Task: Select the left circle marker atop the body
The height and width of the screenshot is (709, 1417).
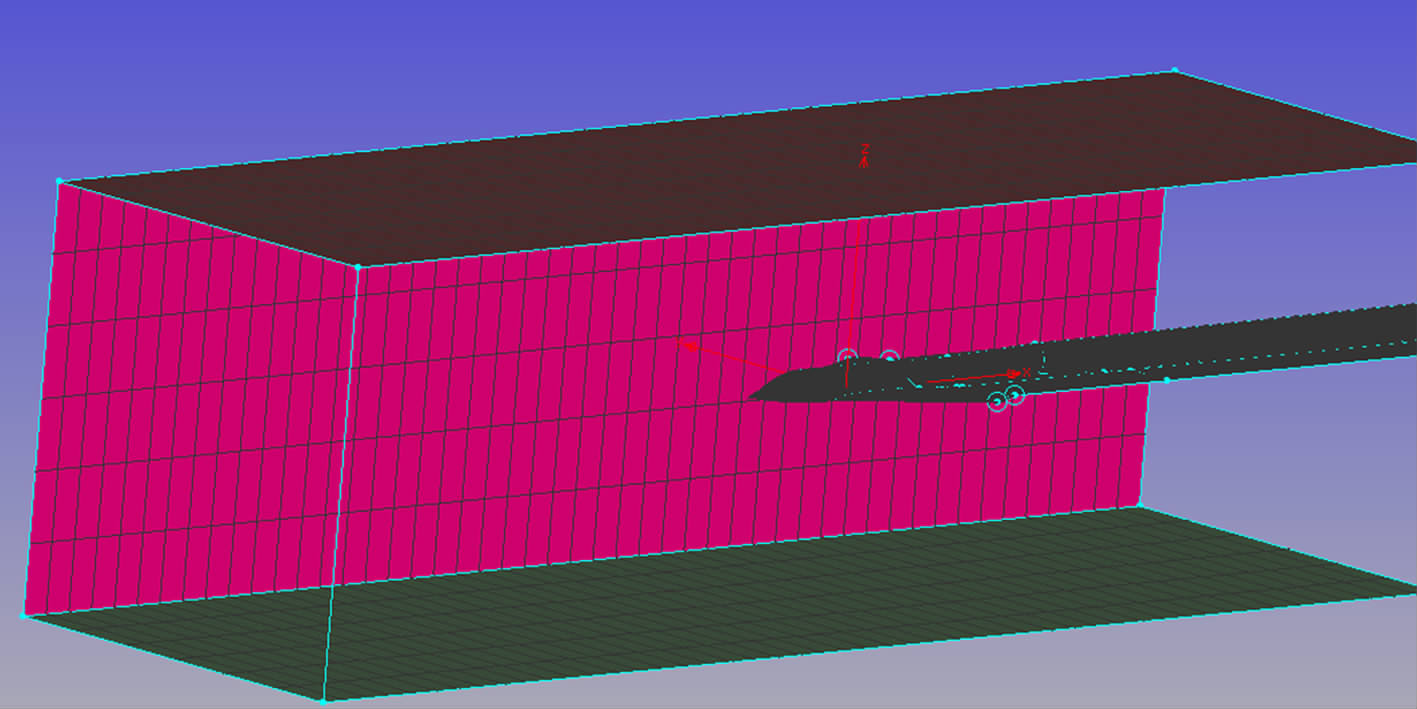Action: point(847,358)
